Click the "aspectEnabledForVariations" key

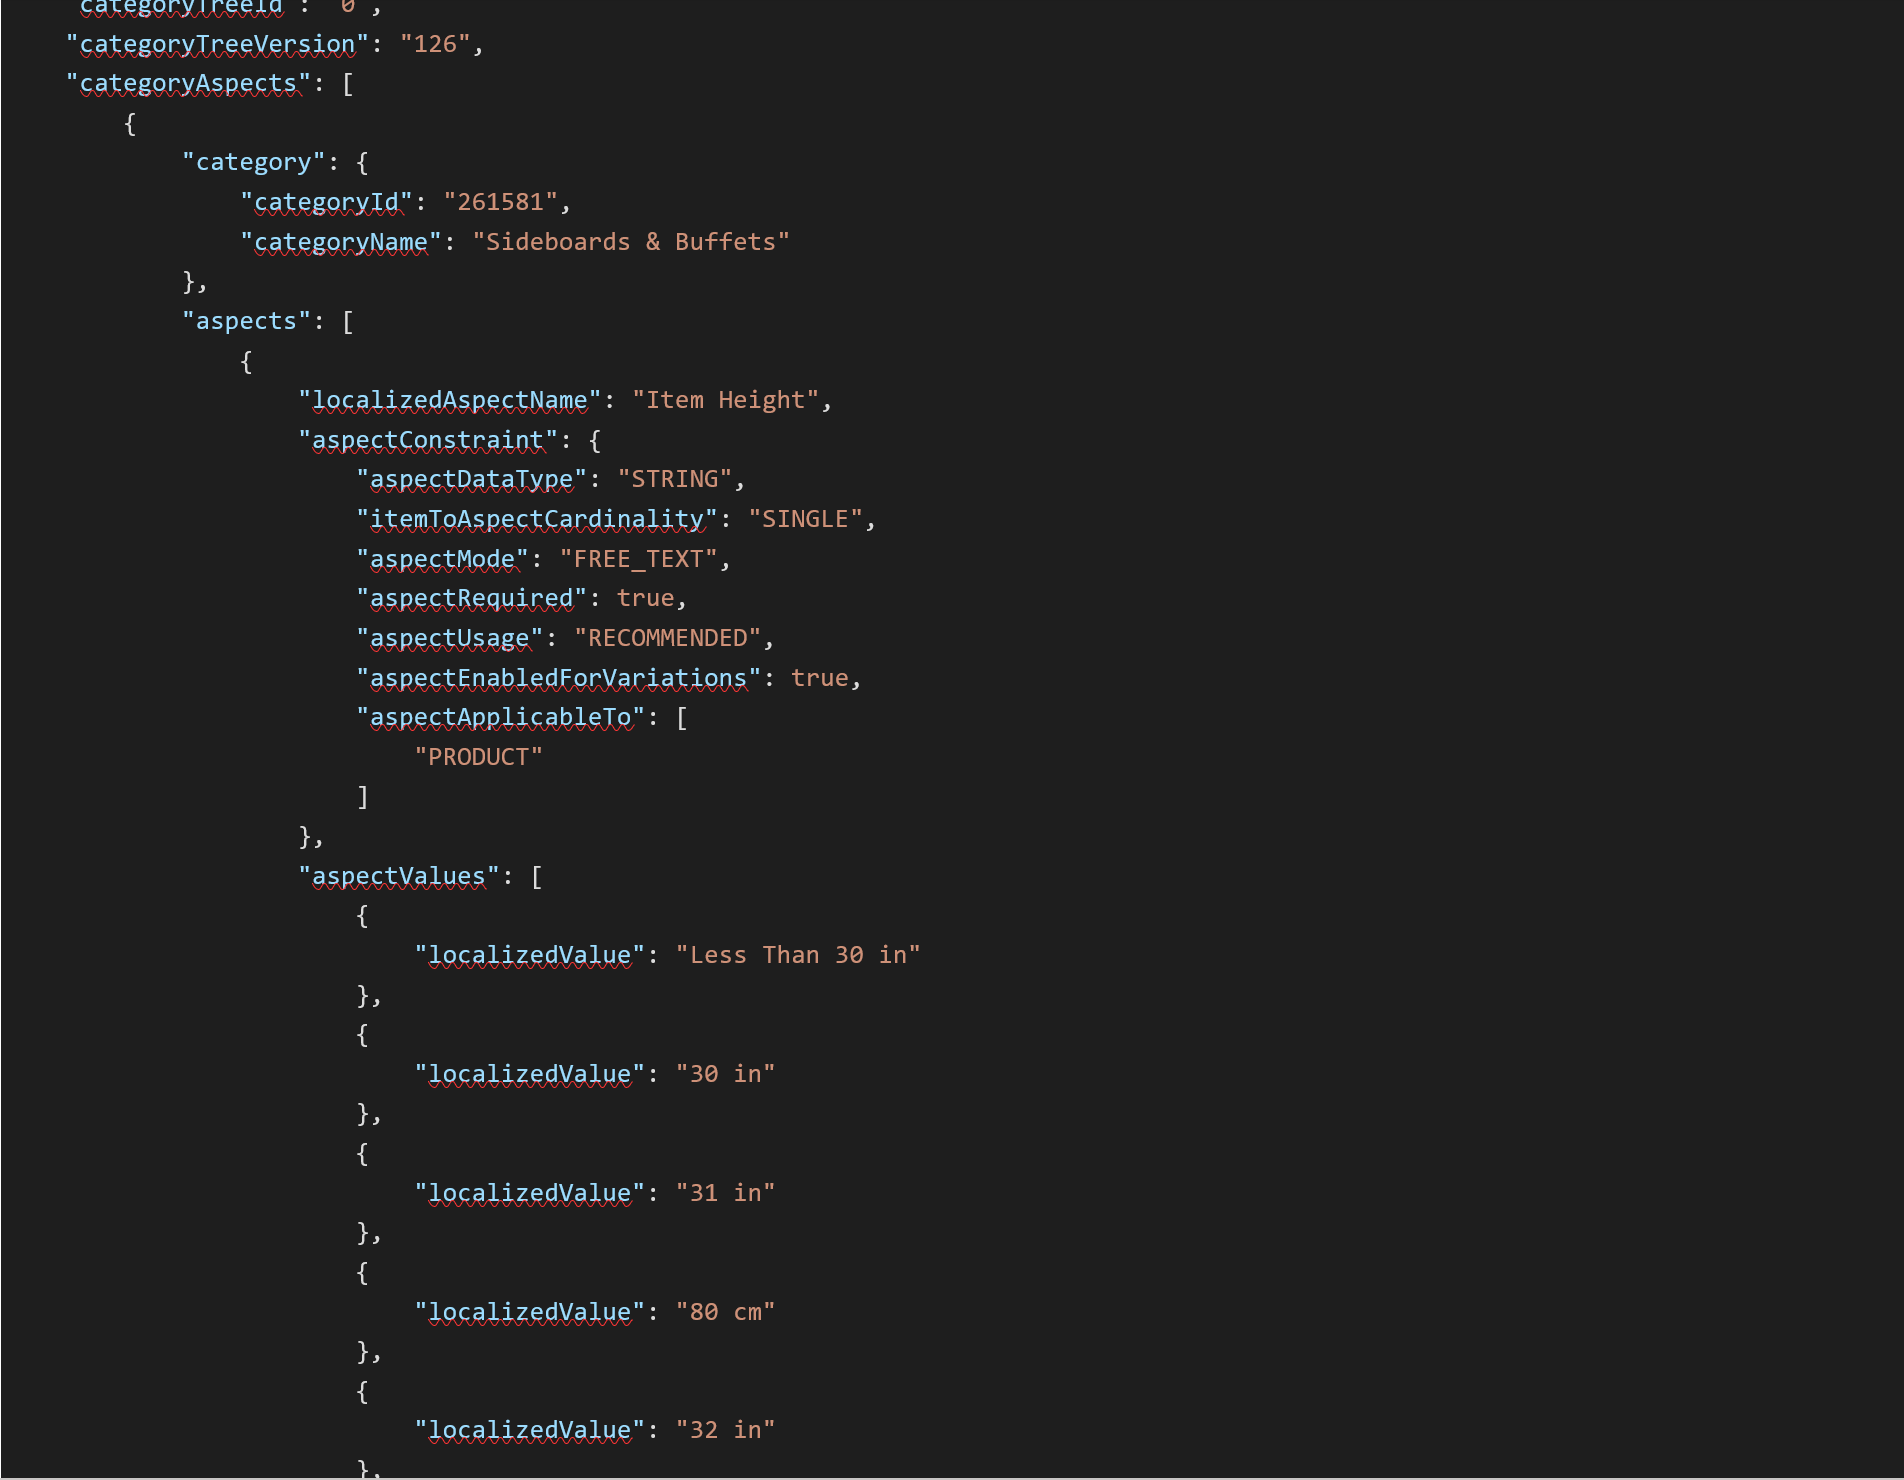click(559, 678)
